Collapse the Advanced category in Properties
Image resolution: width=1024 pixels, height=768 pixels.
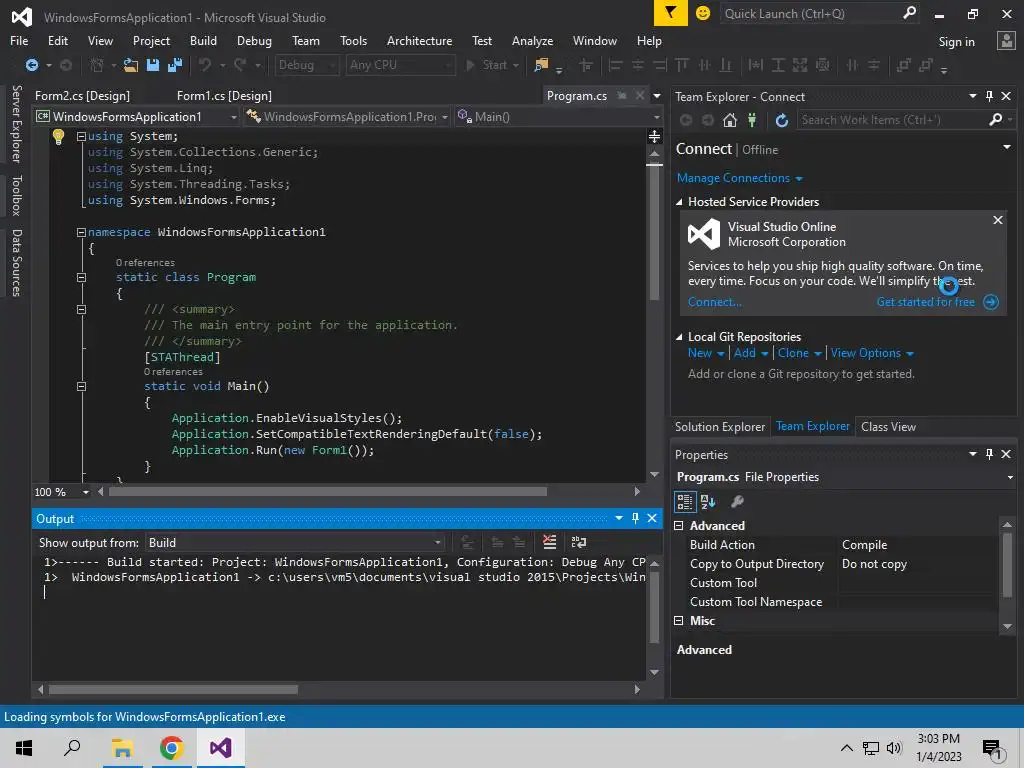tap(679, 526)
